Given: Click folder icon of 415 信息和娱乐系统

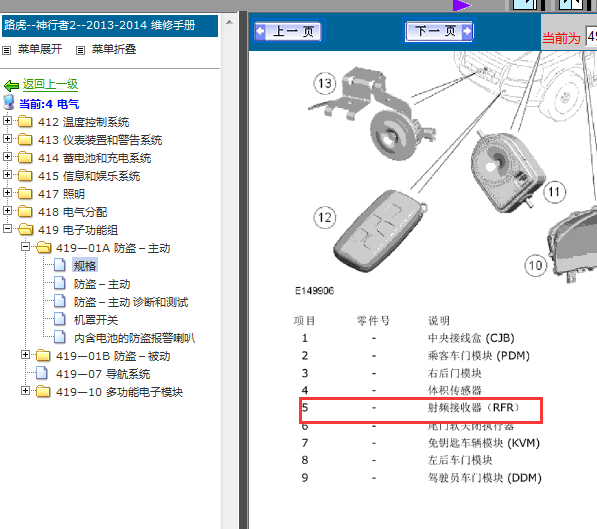Looking at the screenshot, I should (25, 175).
